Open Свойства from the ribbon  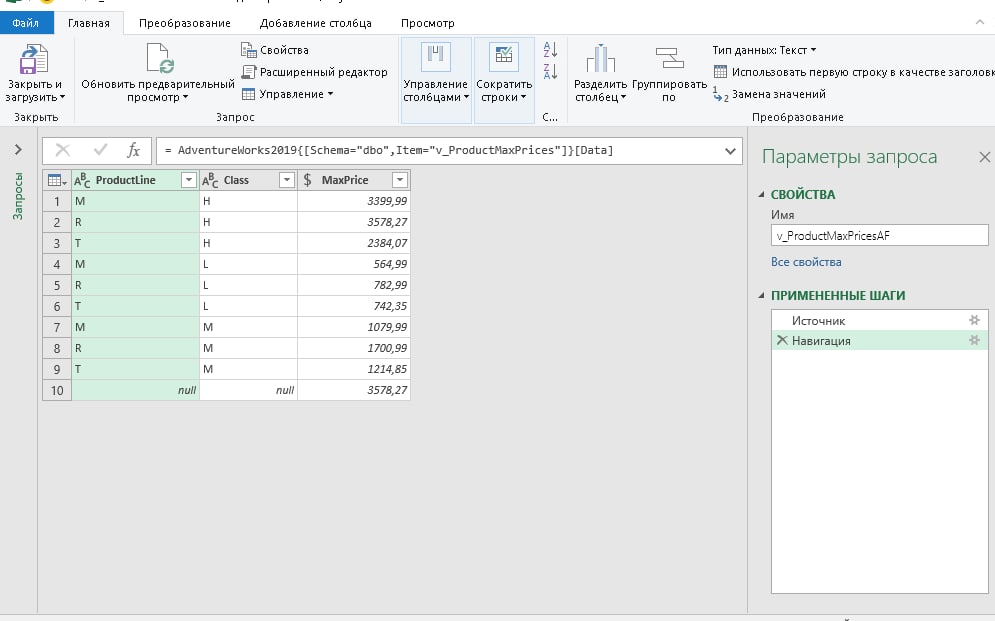(x=275, y=50)
